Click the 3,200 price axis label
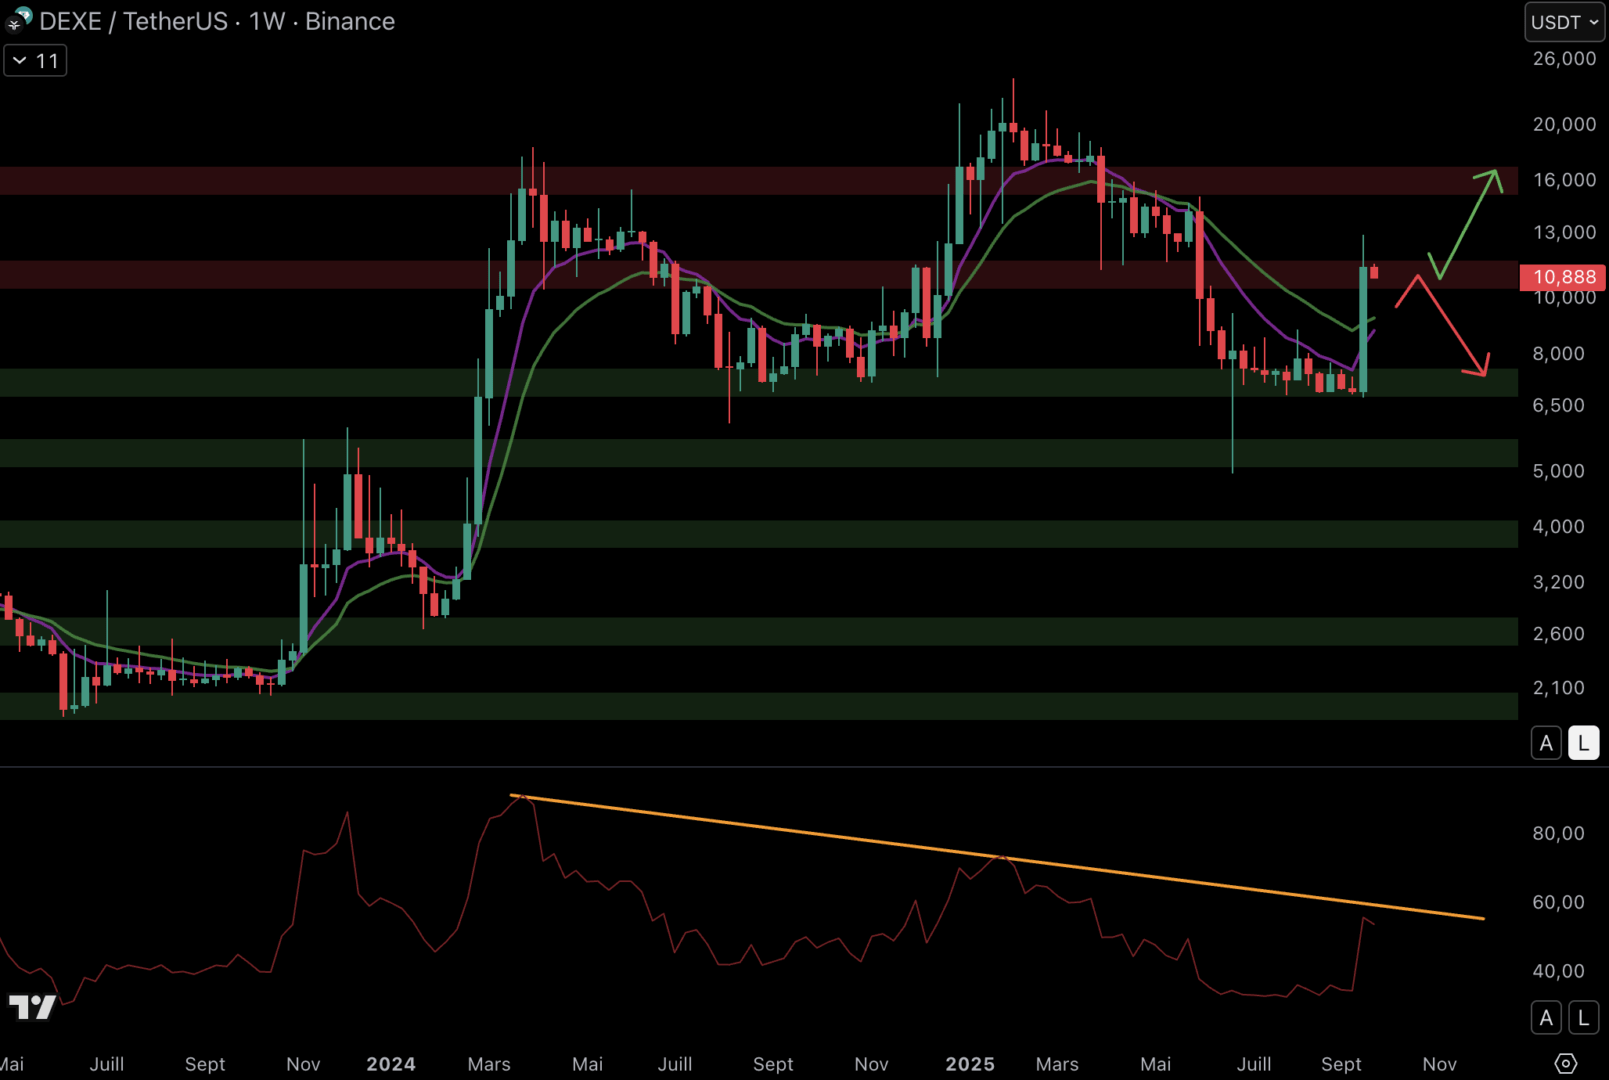This screenshot has width=1609, height=1080. click(x=1558, y=582)
